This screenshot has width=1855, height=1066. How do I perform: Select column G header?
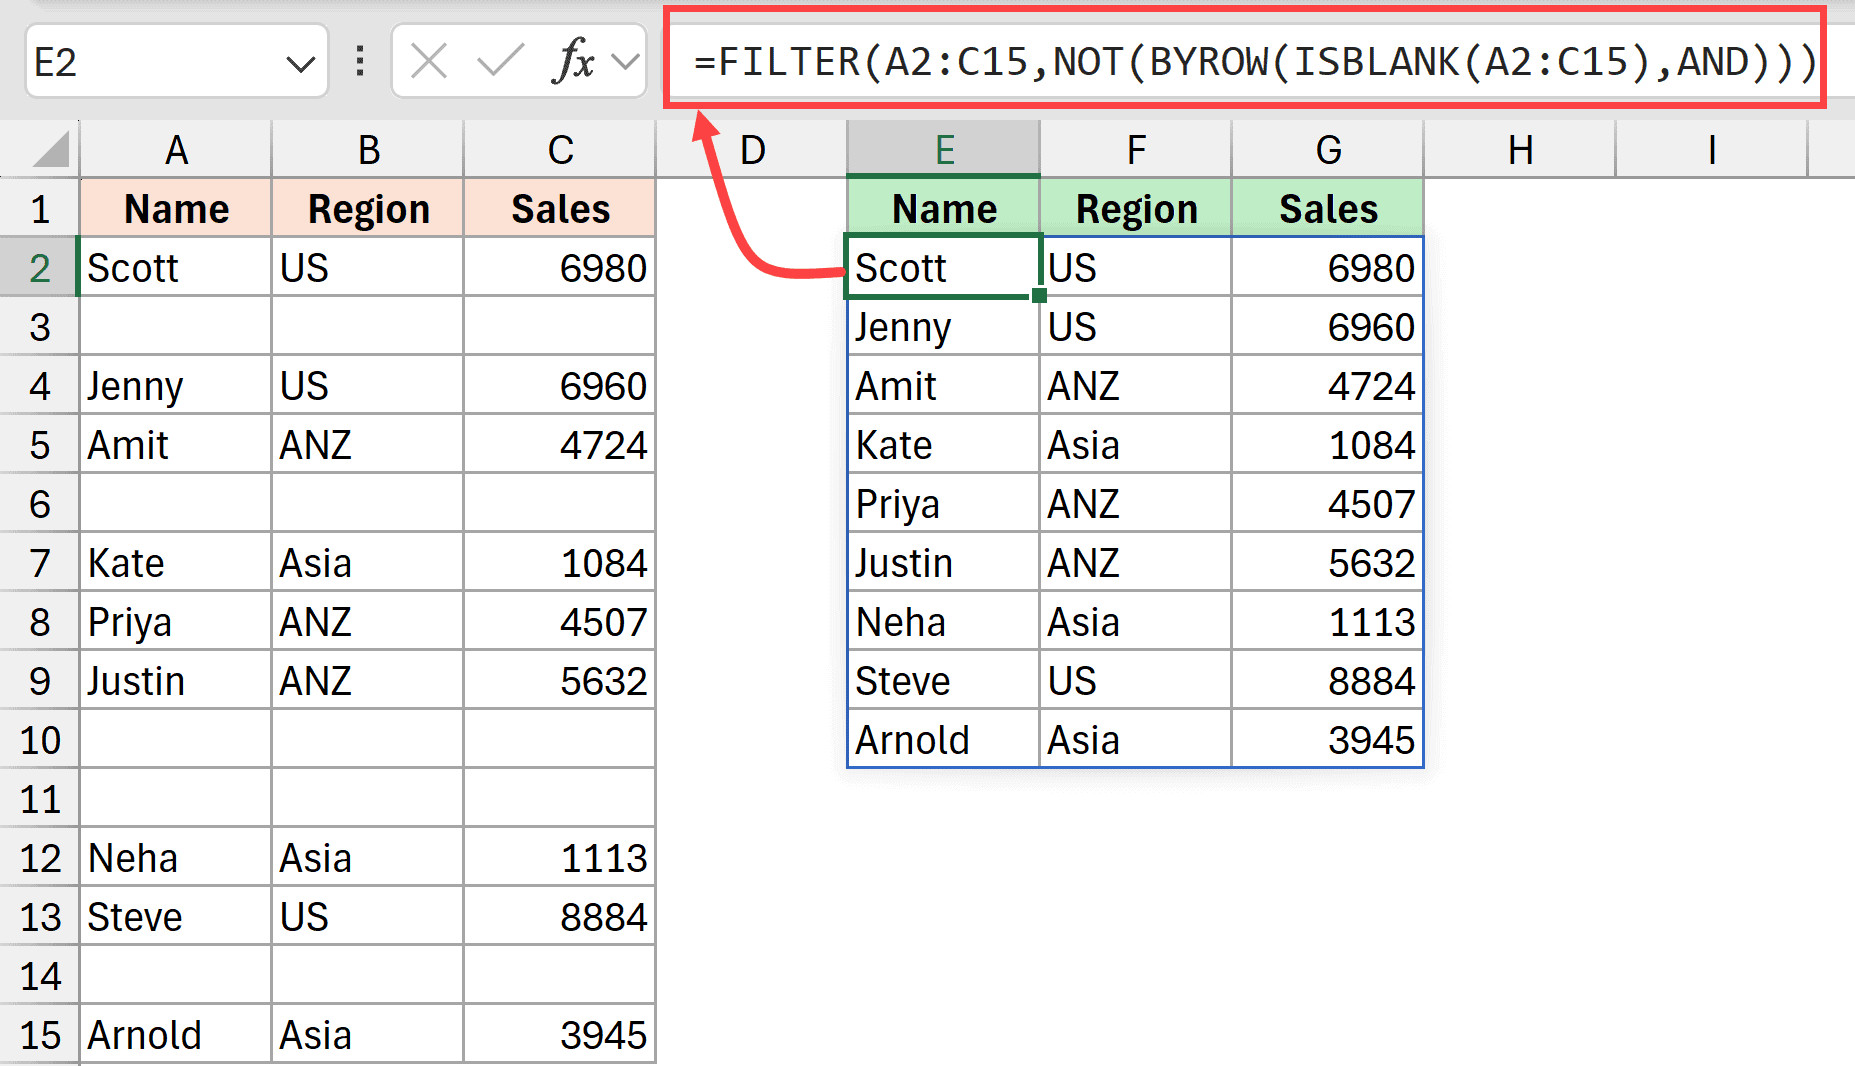[x=1327, y=149]
